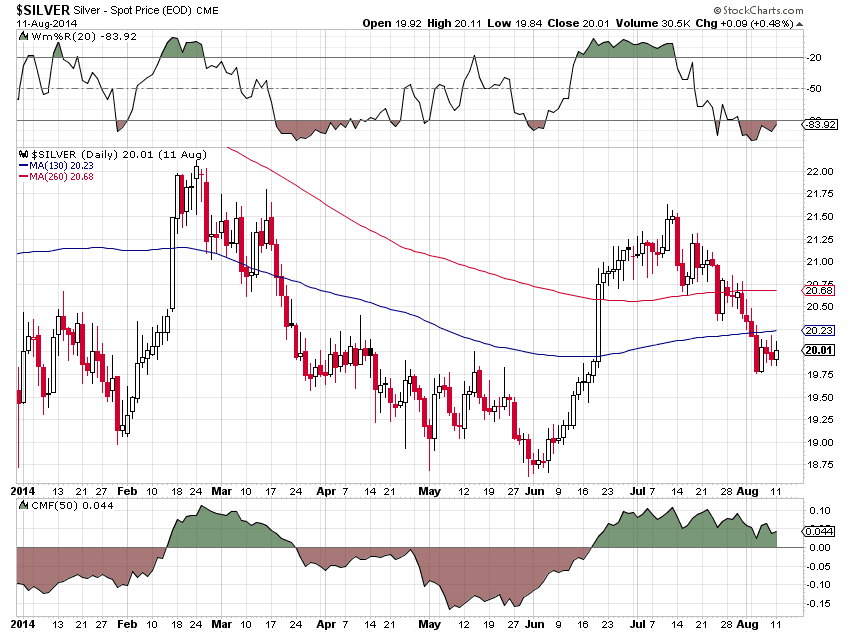Click the 0.044 CMF value tag

pyautogui.click(x=819, y=532)
